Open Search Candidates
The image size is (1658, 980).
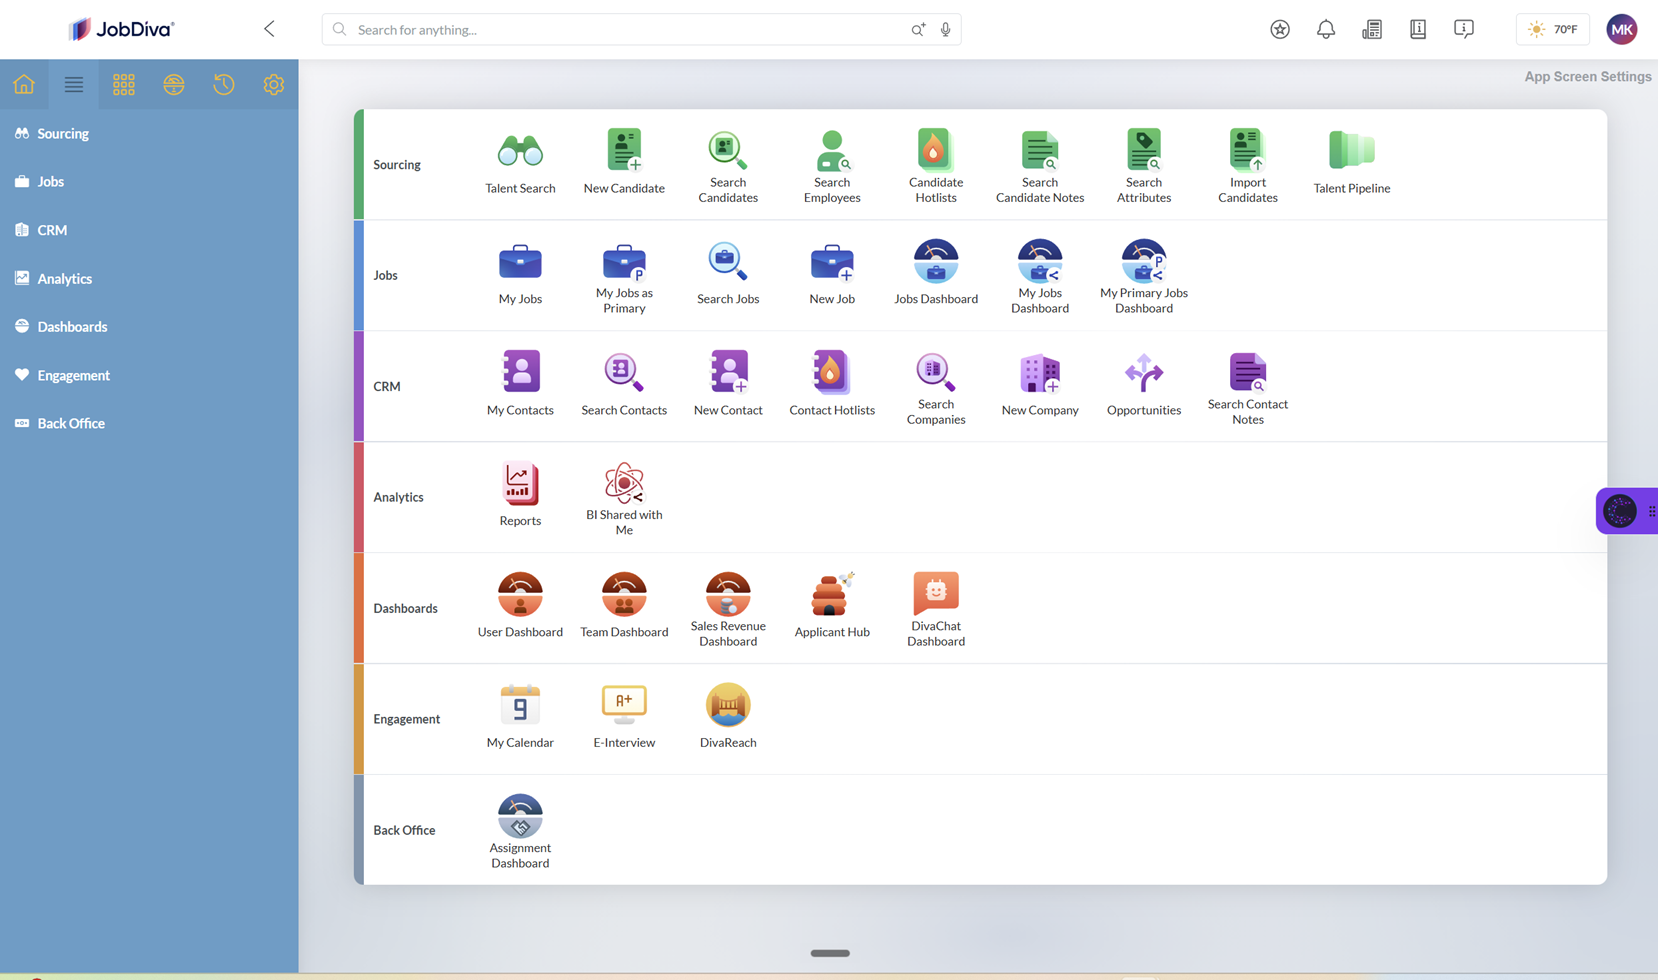click(728, 166)
